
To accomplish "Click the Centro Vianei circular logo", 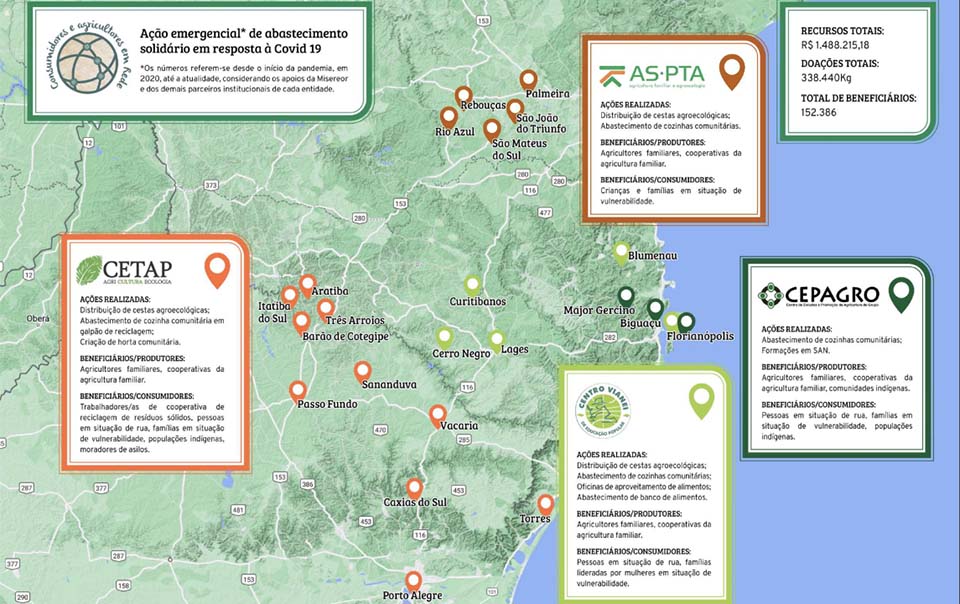I will (603, 411).
